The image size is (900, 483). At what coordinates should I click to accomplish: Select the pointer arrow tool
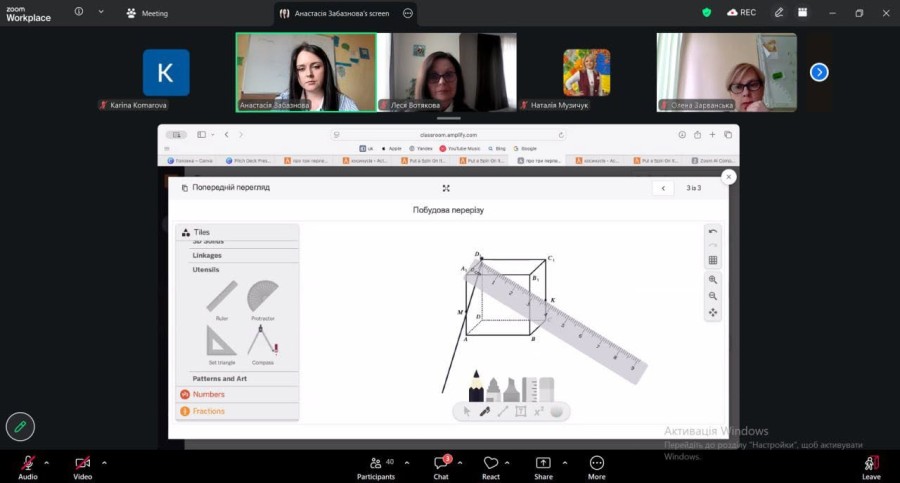(467, 411)
